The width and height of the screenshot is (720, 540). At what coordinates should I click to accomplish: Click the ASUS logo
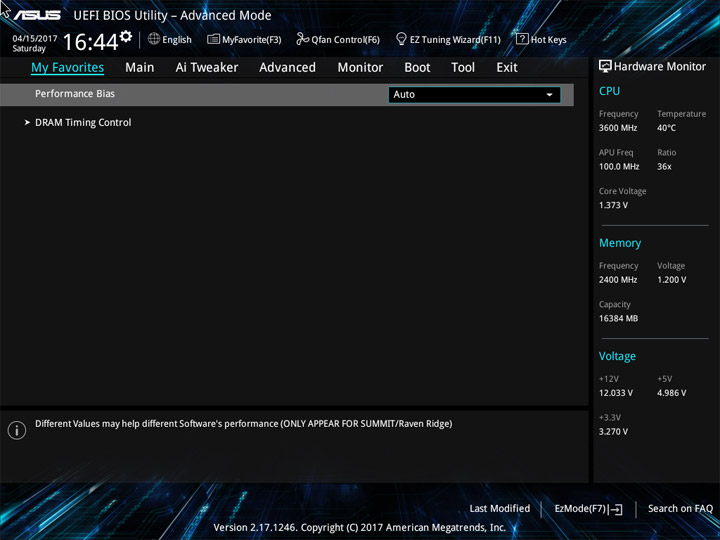(x=37, y=15)
